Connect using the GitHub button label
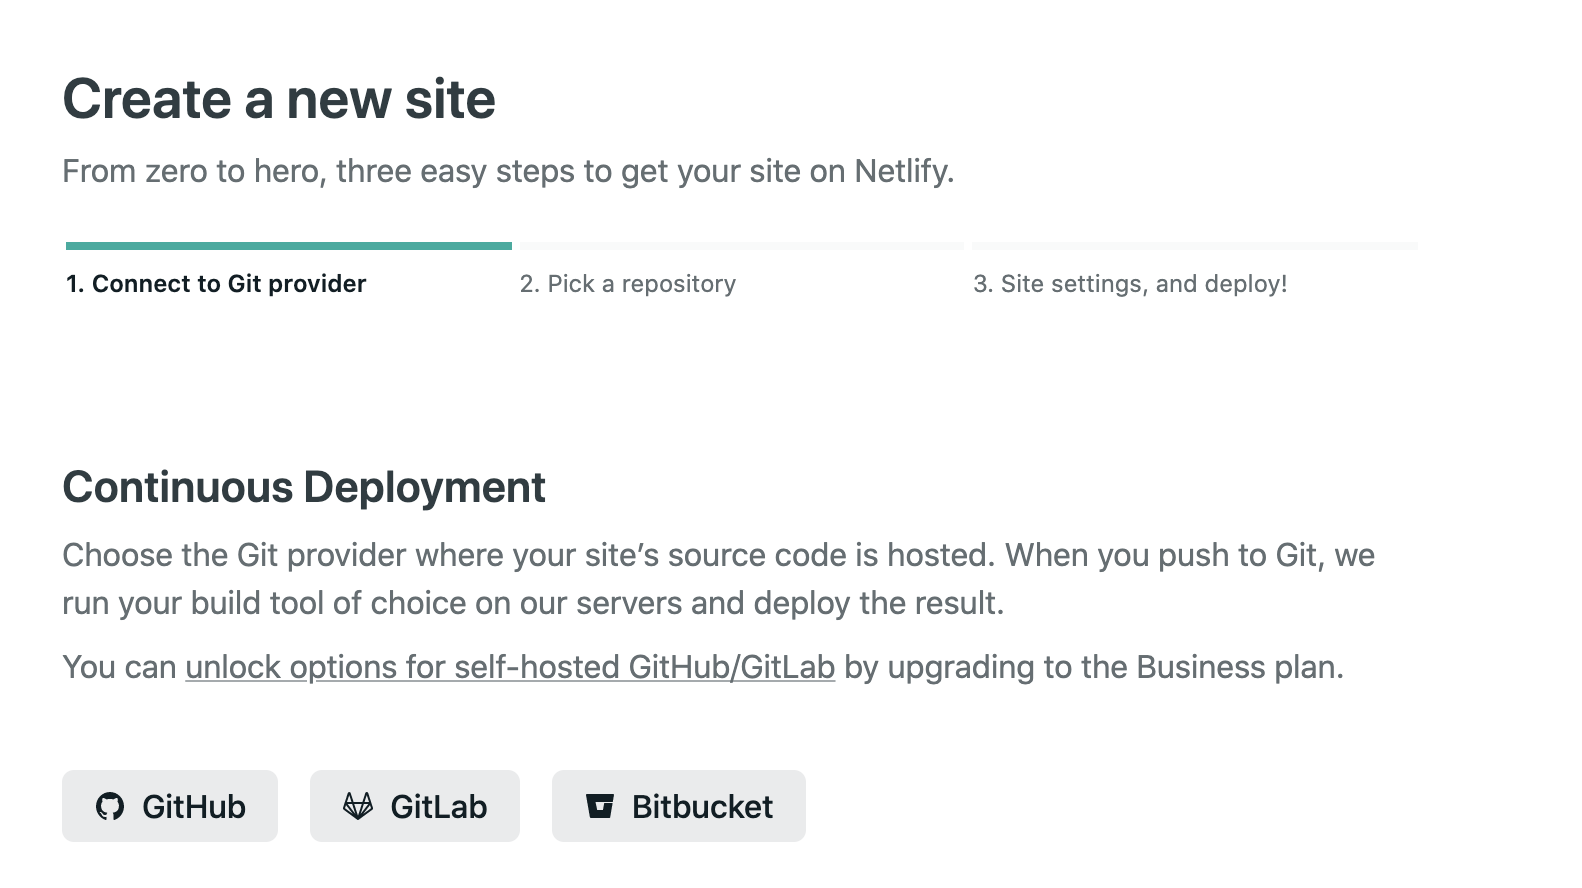This screenshot has height=888, width=1582. pyautogui.click(x=194, y=807)
